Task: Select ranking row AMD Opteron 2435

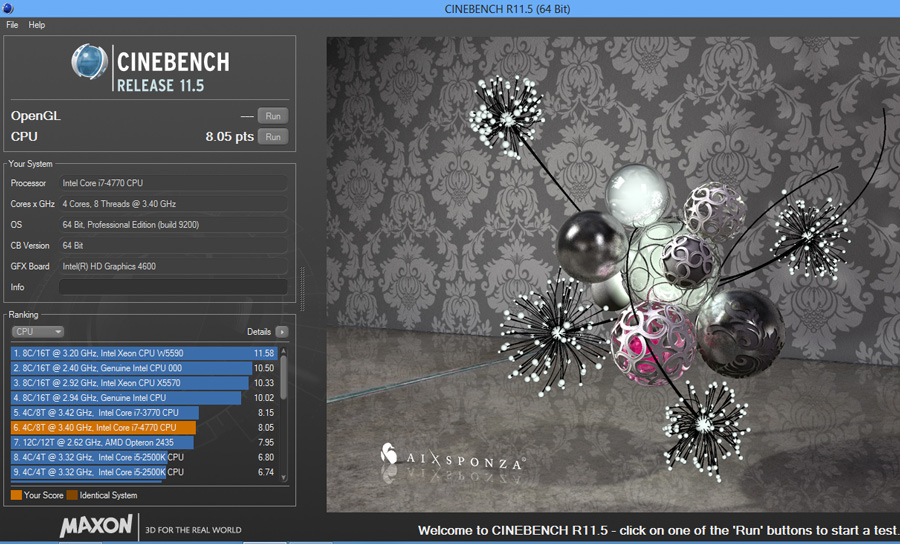Action: (144, 442)
